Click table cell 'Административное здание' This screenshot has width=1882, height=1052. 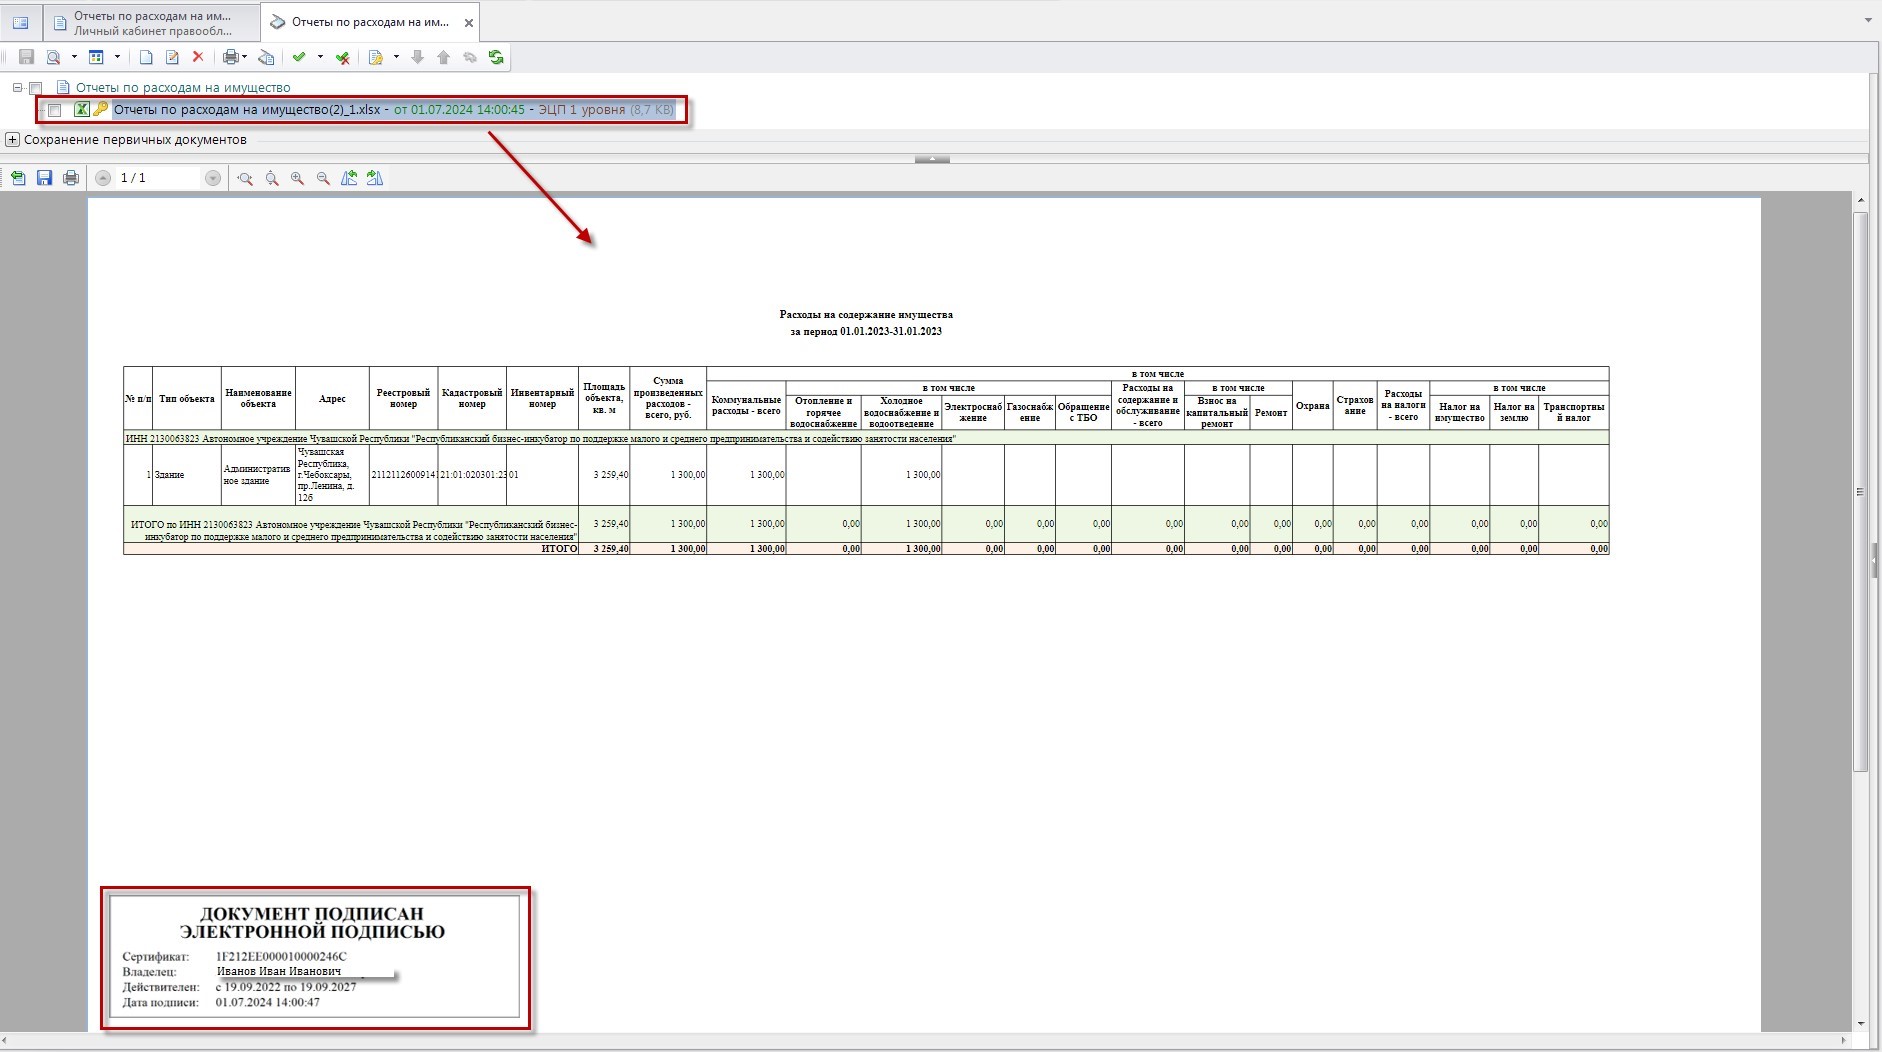[258, 475]
